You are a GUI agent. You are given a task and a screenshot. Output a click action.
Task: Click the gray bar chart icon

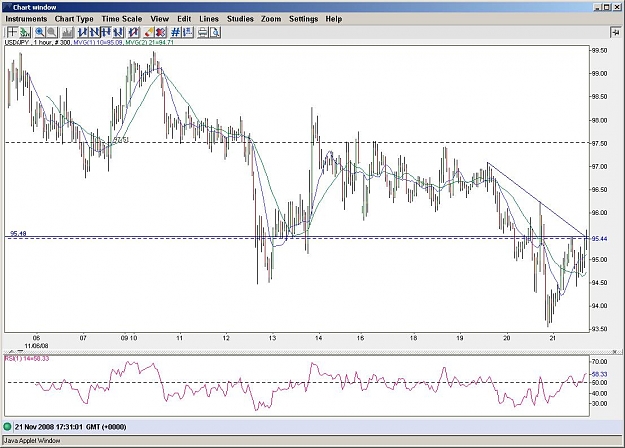click(68, 32)
